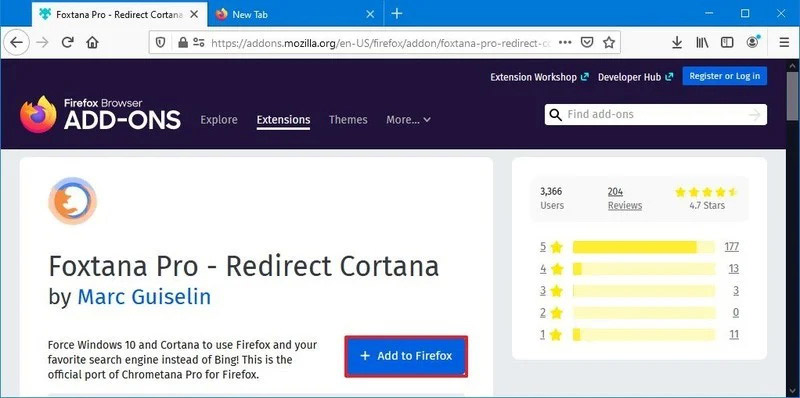
Task: Go back using the browser back arrow
Action: (16, 42)
